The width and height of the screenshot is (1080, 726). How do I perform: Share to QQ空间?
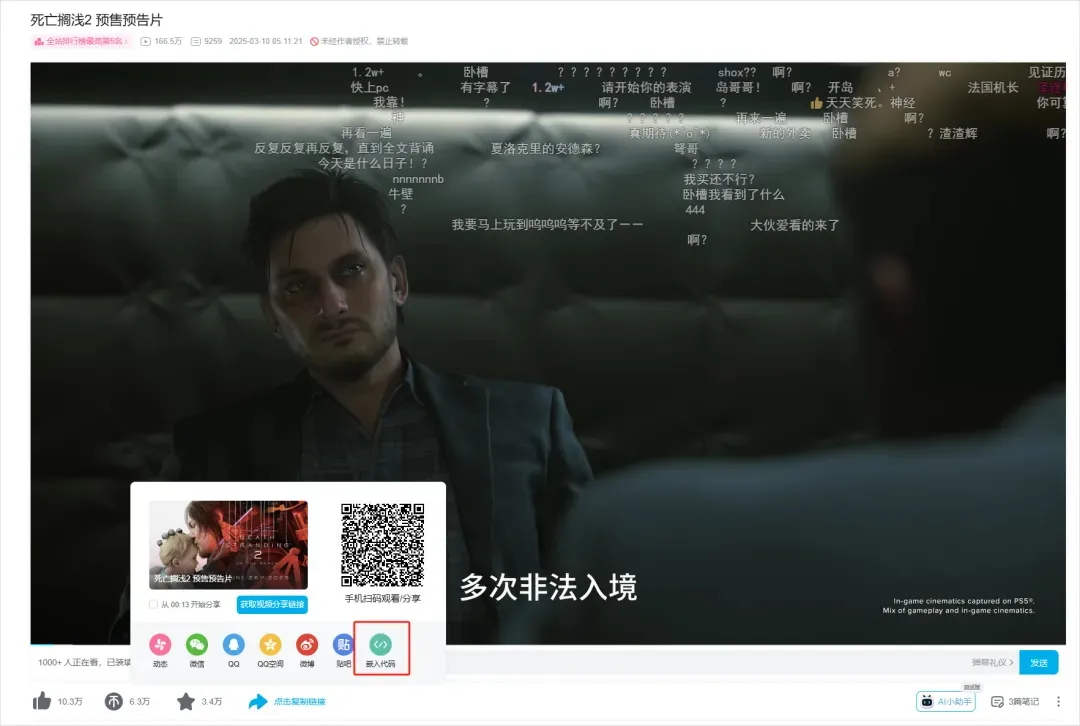tap(271, 645)
